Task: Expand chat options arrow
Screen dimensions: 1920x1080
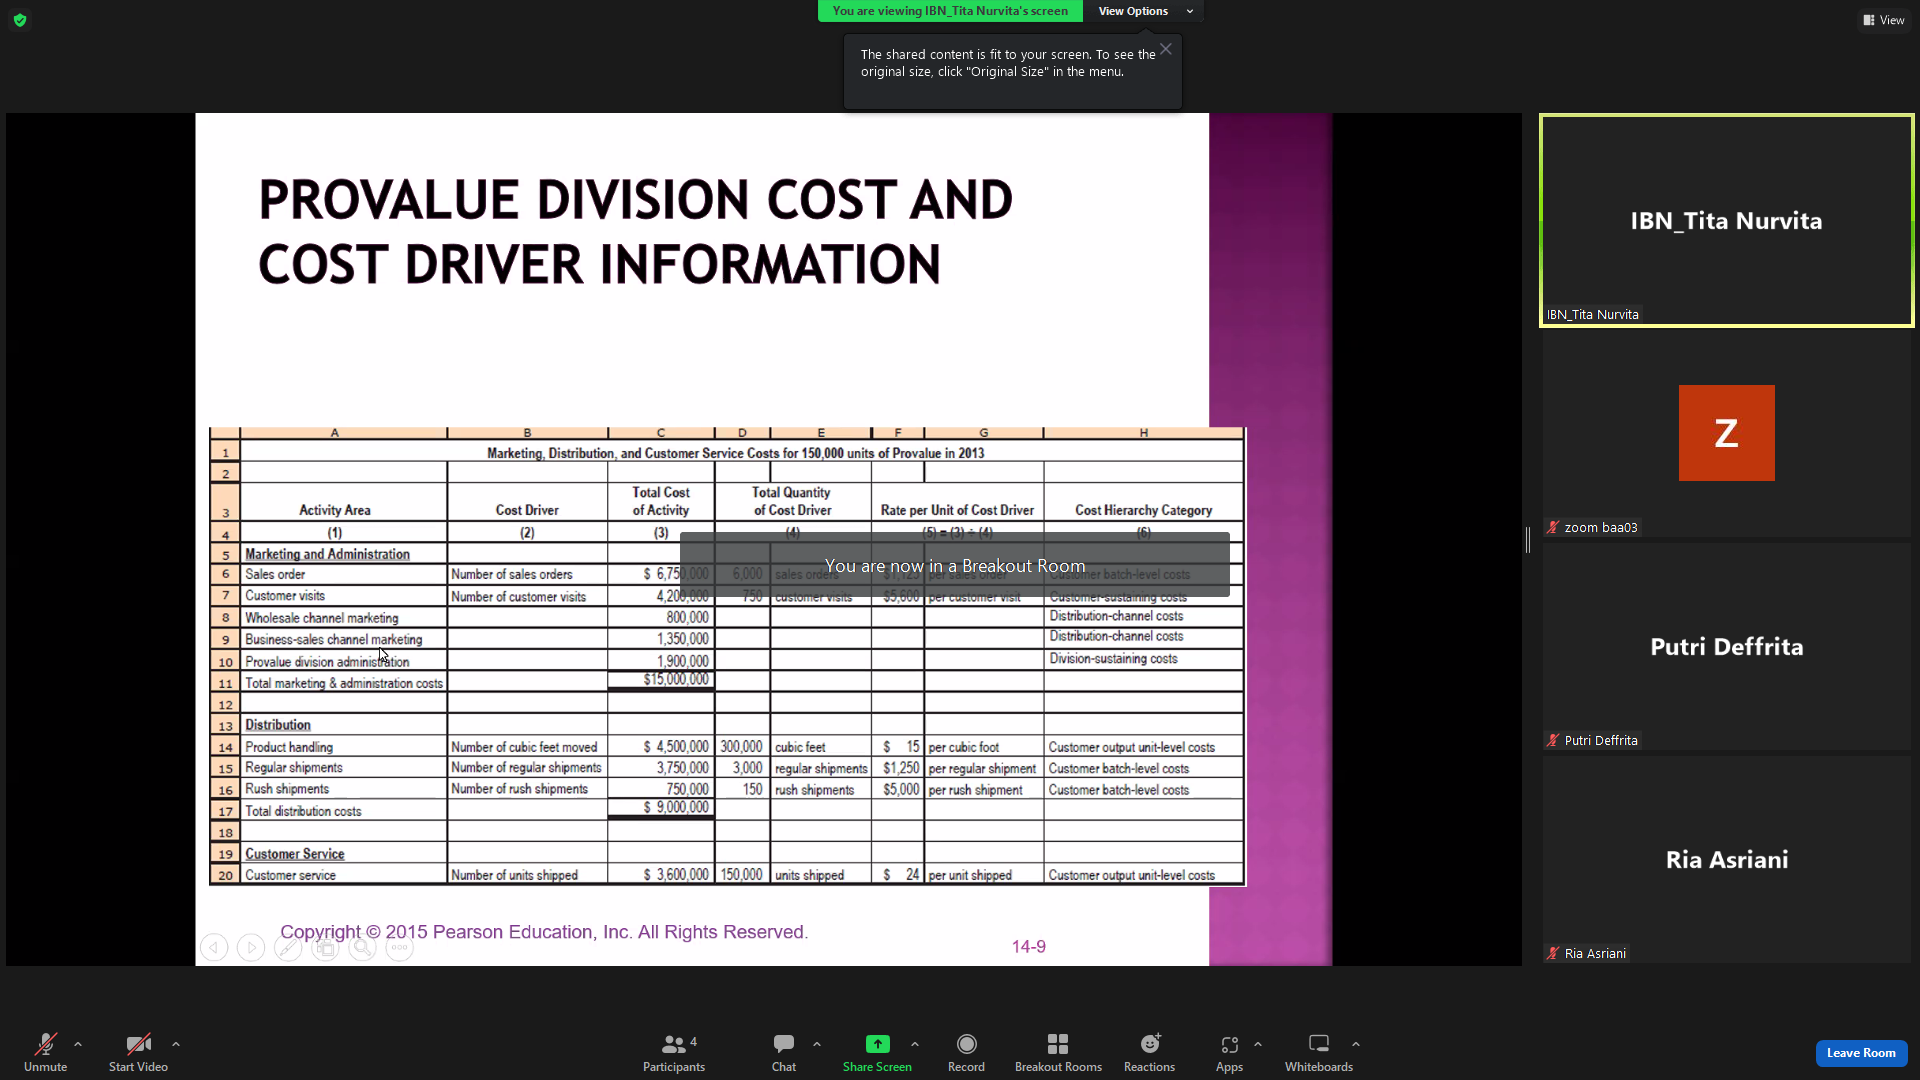Action: click(817, 1044)
